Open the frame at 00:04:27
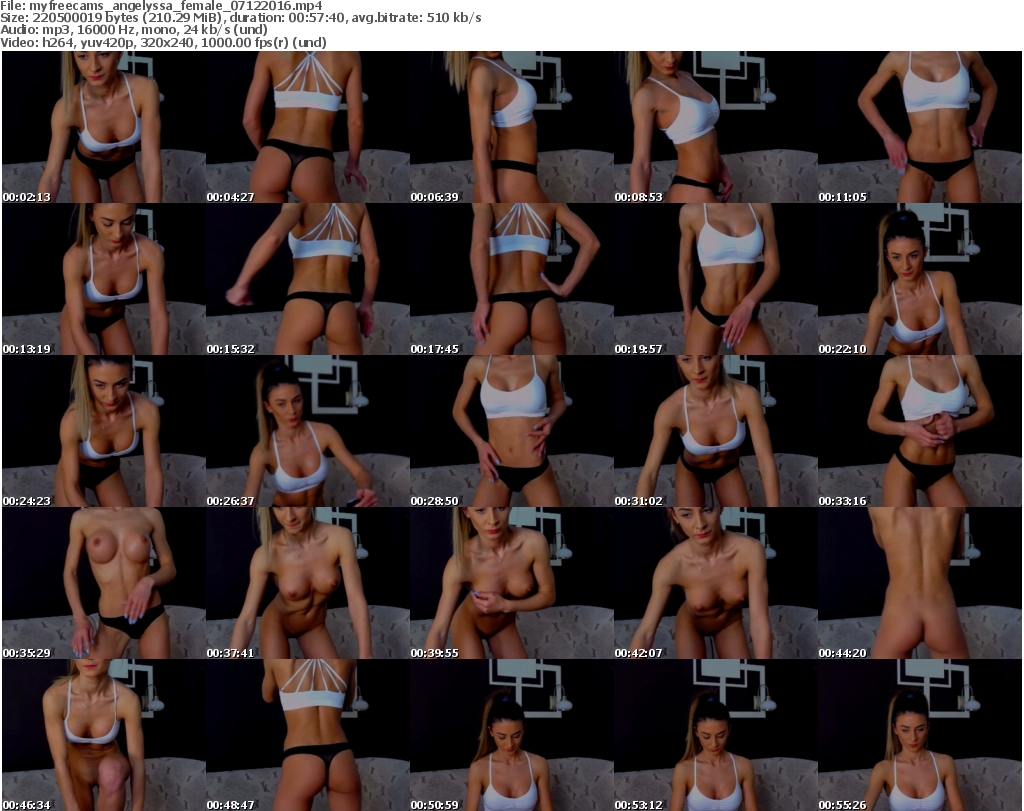The width and height of the screenshot is (1024, 811). (x=308, y=127)
